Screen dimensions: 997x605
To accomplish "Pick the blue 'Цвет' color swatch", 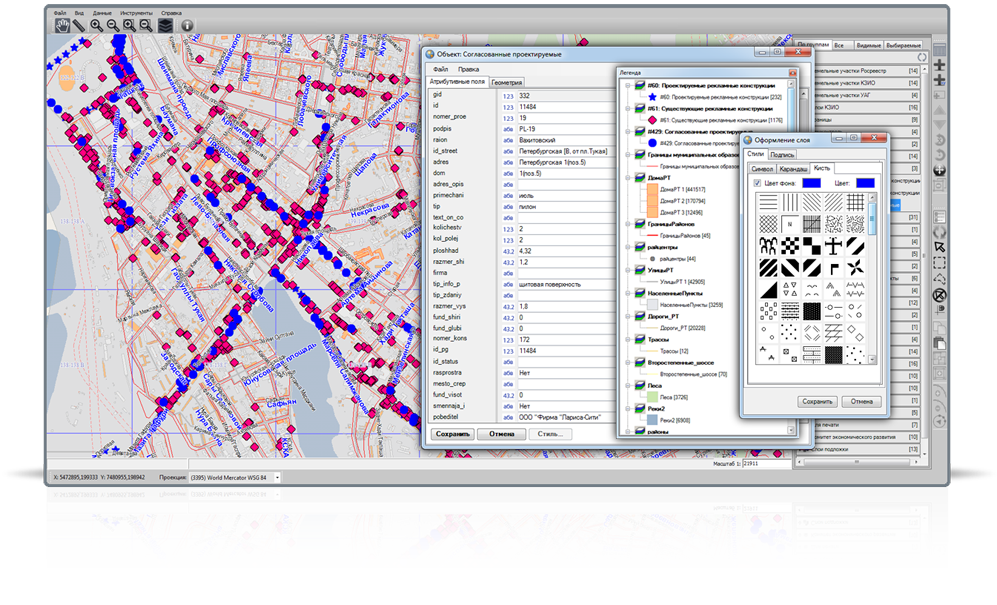I will click(866, 183).
